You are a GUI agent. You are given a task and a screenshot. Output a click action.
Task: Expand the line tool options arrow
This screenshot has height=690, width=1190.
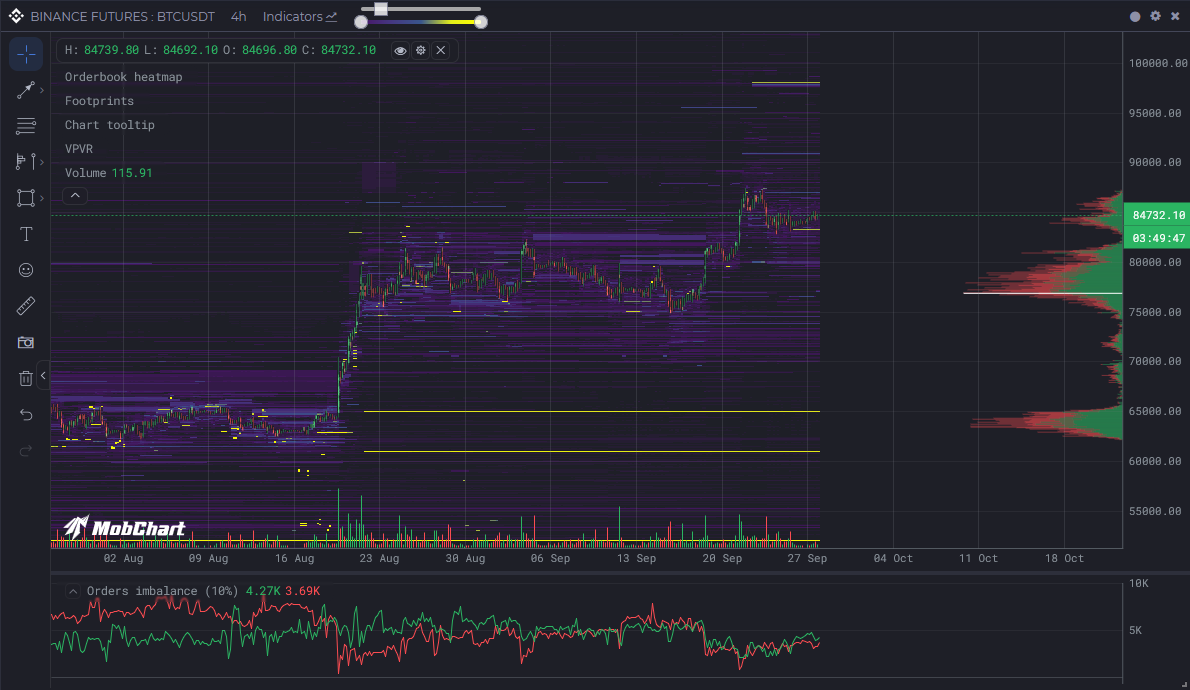point(42,90)
